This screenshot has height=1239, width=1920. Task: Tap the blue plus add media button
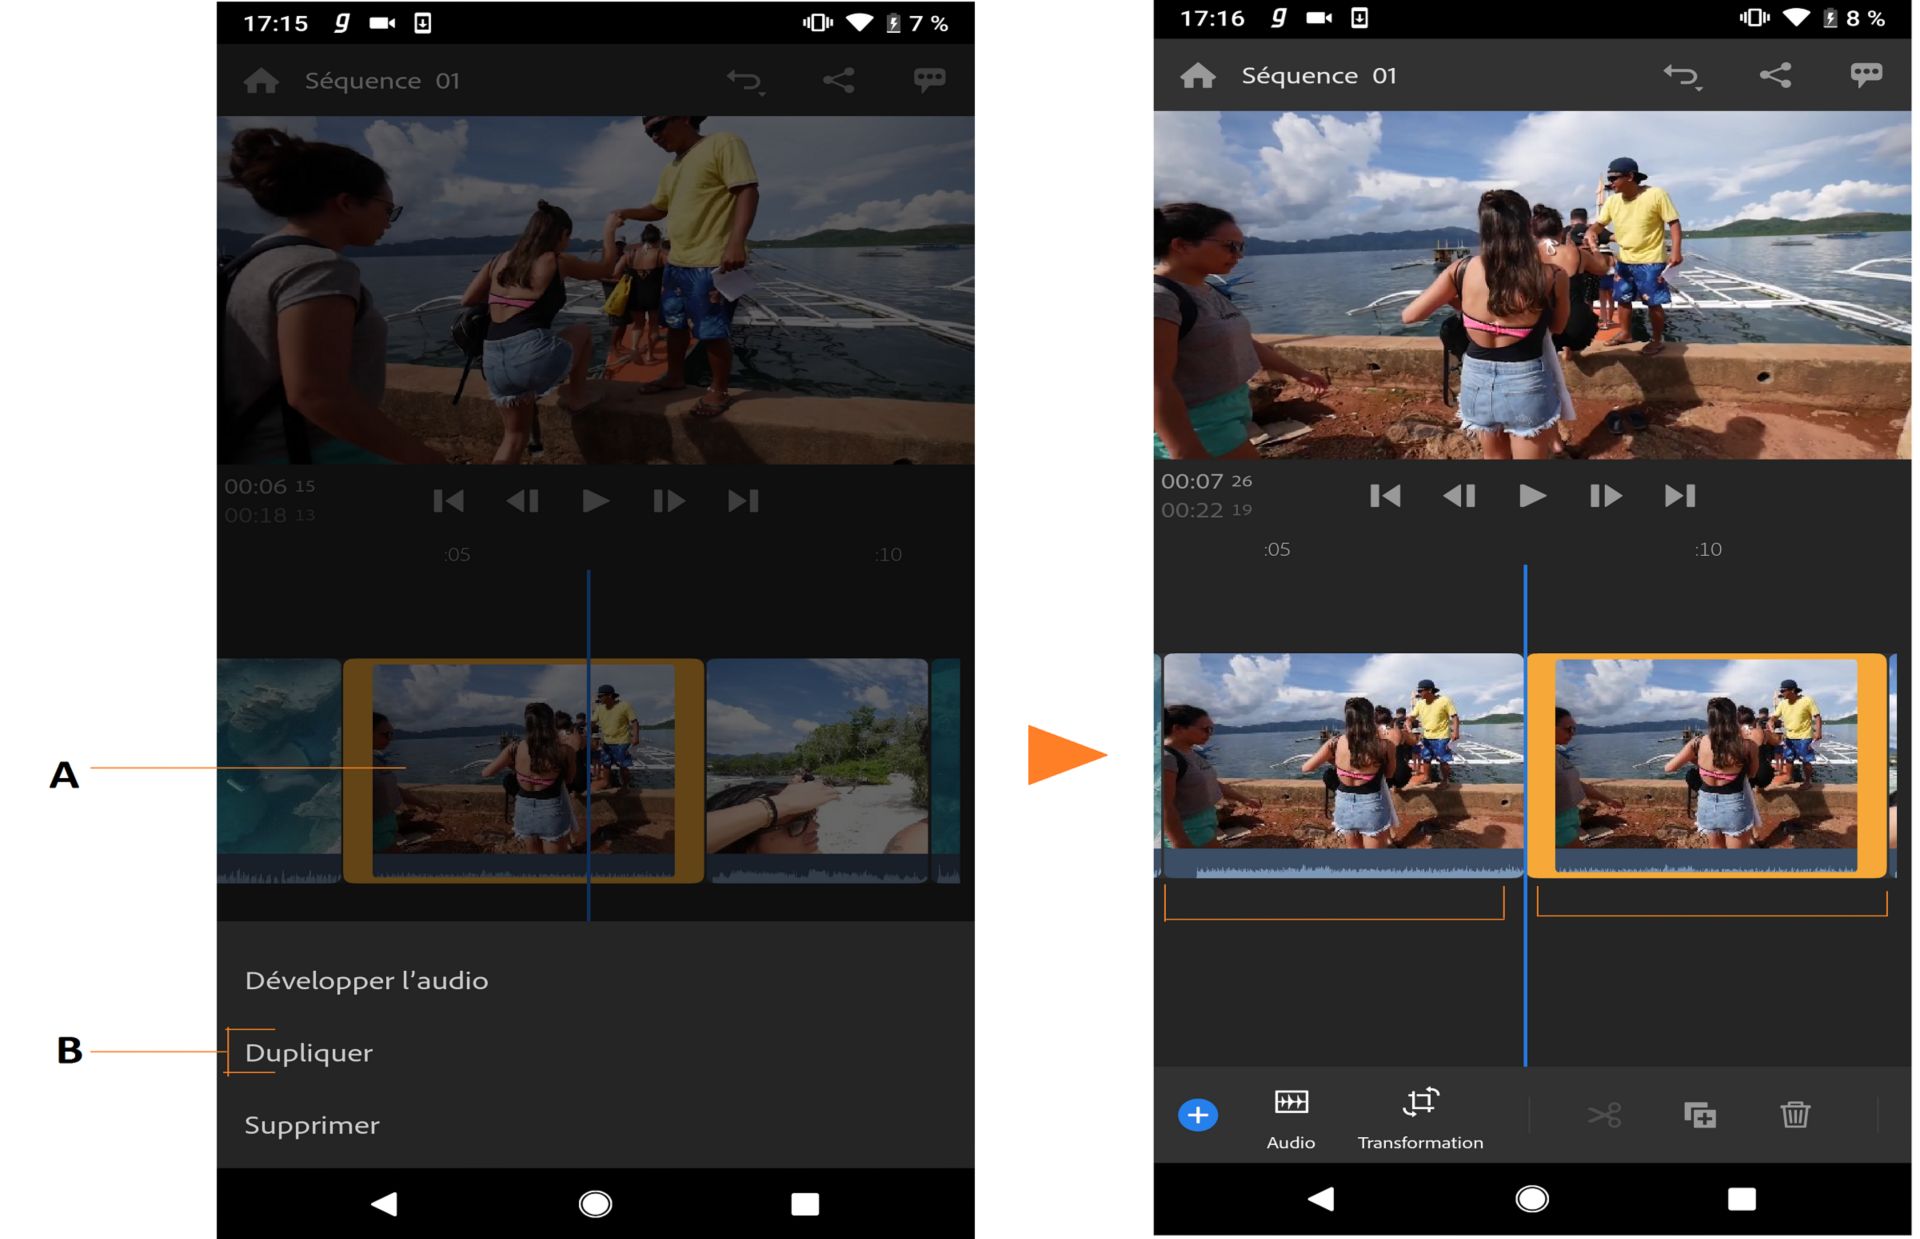pos(1197,1114)
